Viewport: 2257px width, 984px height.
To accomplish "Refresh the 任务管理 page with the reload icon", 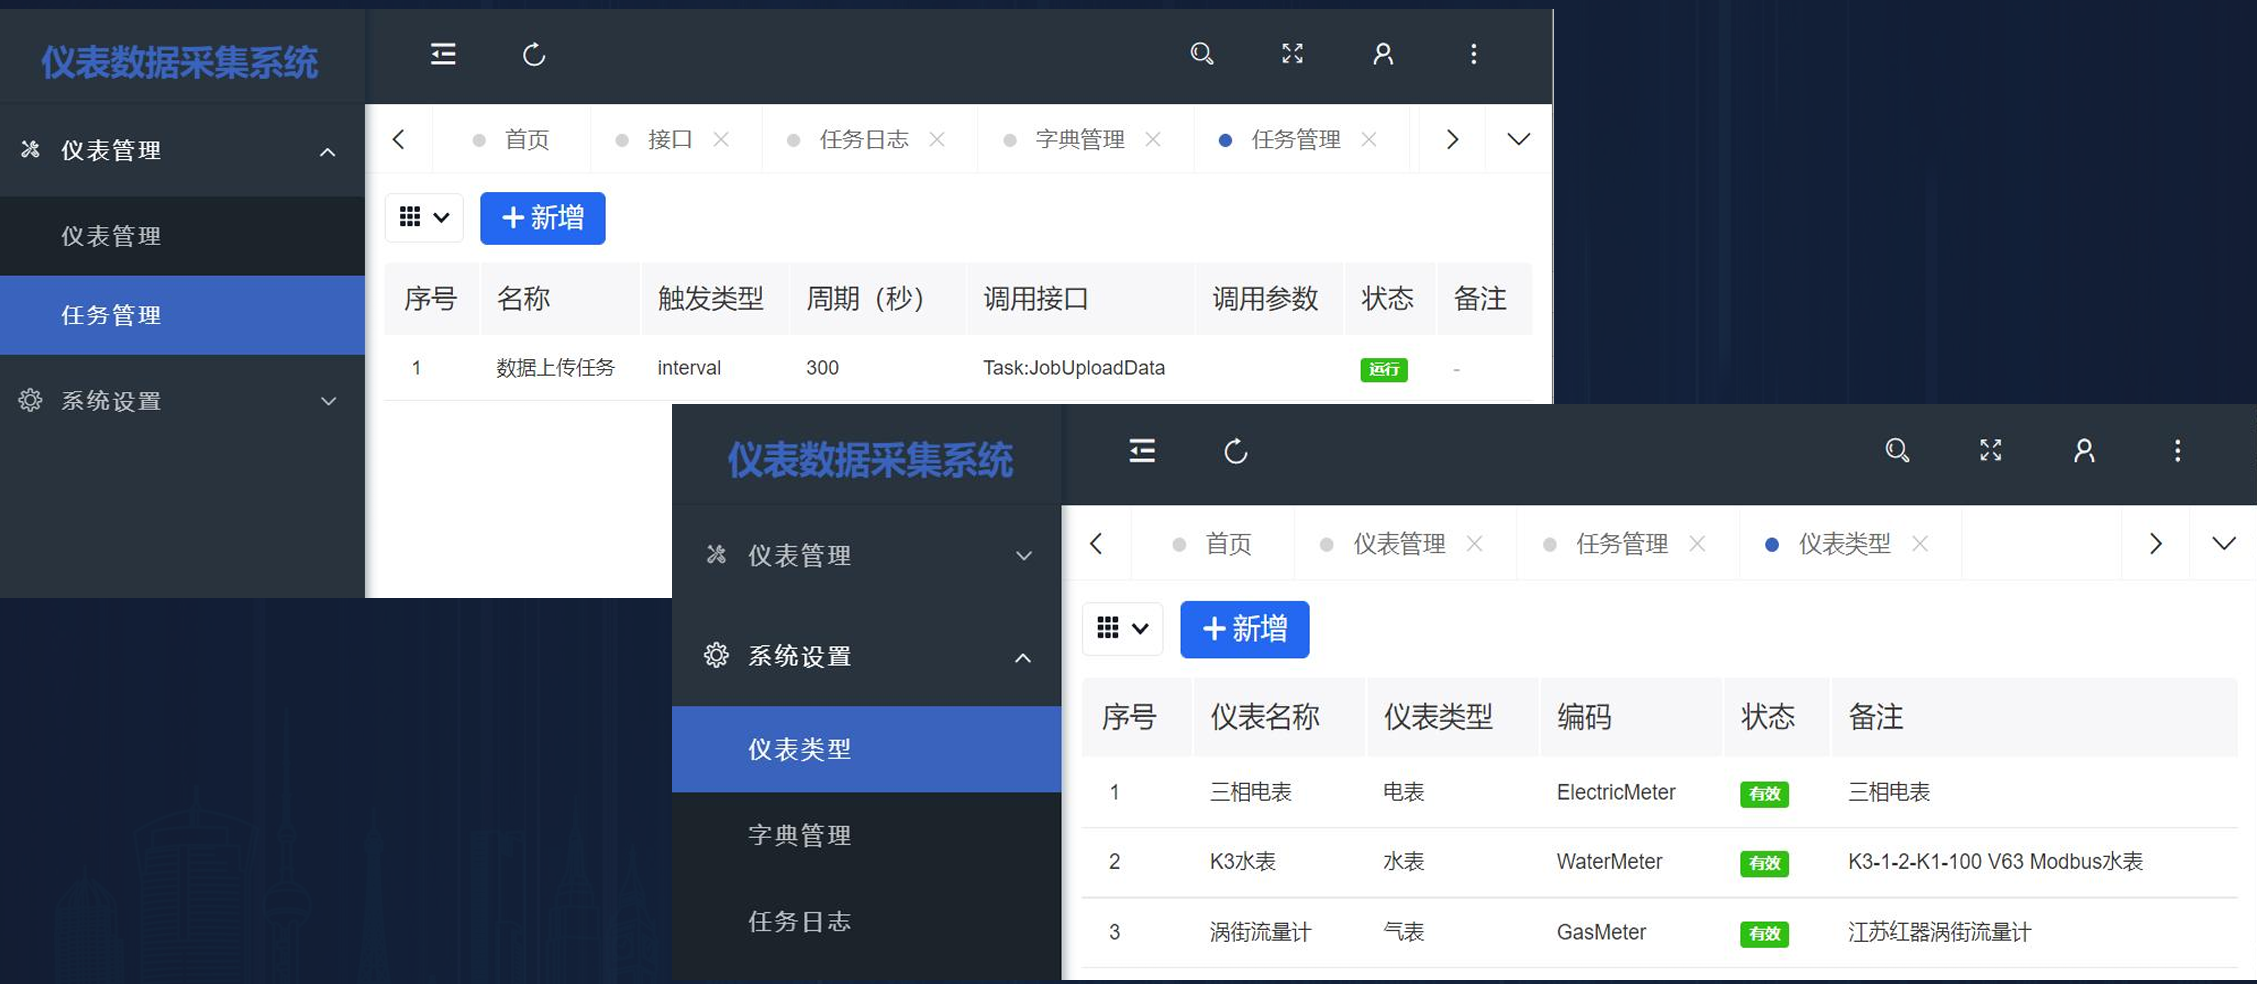I will pos(533,56).
